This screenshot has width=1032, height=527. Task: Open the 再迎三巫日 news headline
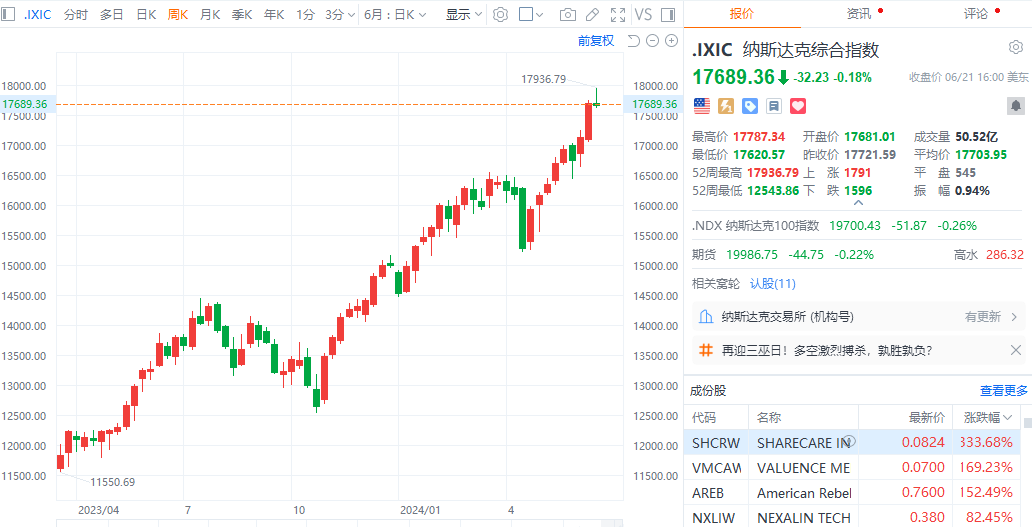tap(827, 351)
